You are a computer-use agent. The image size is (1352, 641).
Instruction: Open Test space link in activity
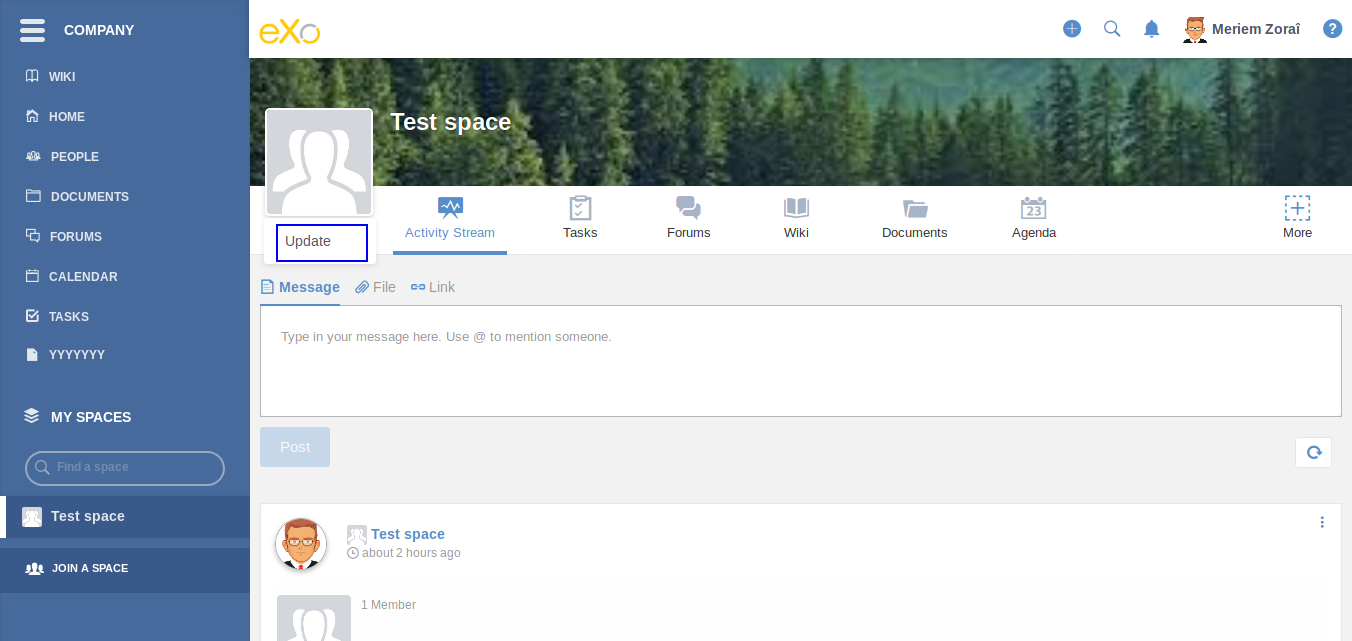408,534
